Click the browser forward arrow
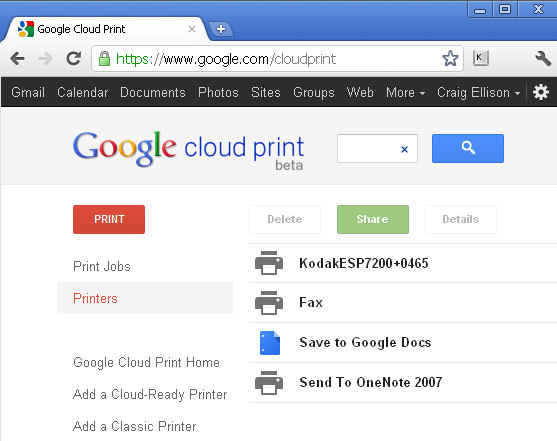This screenshot has height=441, width=557. coord(45,59)
